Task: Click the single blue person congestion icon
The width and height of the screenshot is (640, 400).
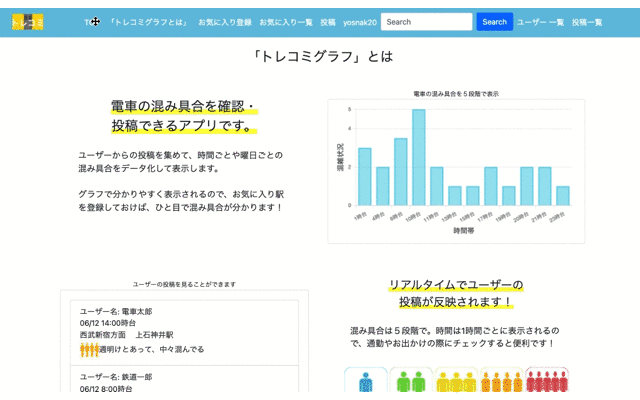Action: click(x=365, y=381)
